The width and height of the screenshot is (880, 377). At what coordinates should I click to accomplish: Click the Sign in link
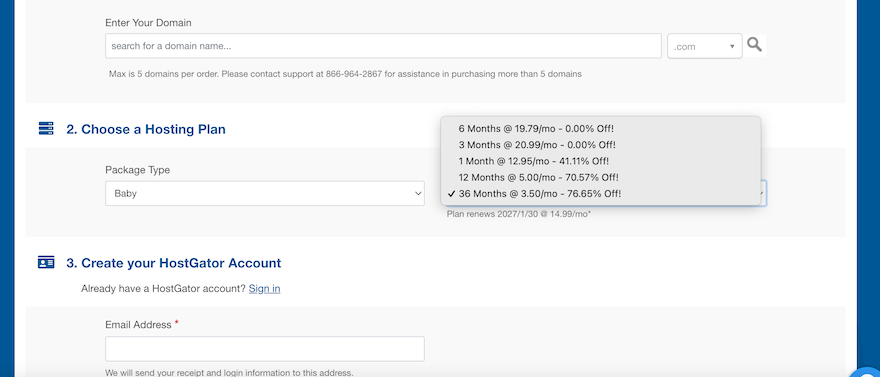click(x=264, y=288)
